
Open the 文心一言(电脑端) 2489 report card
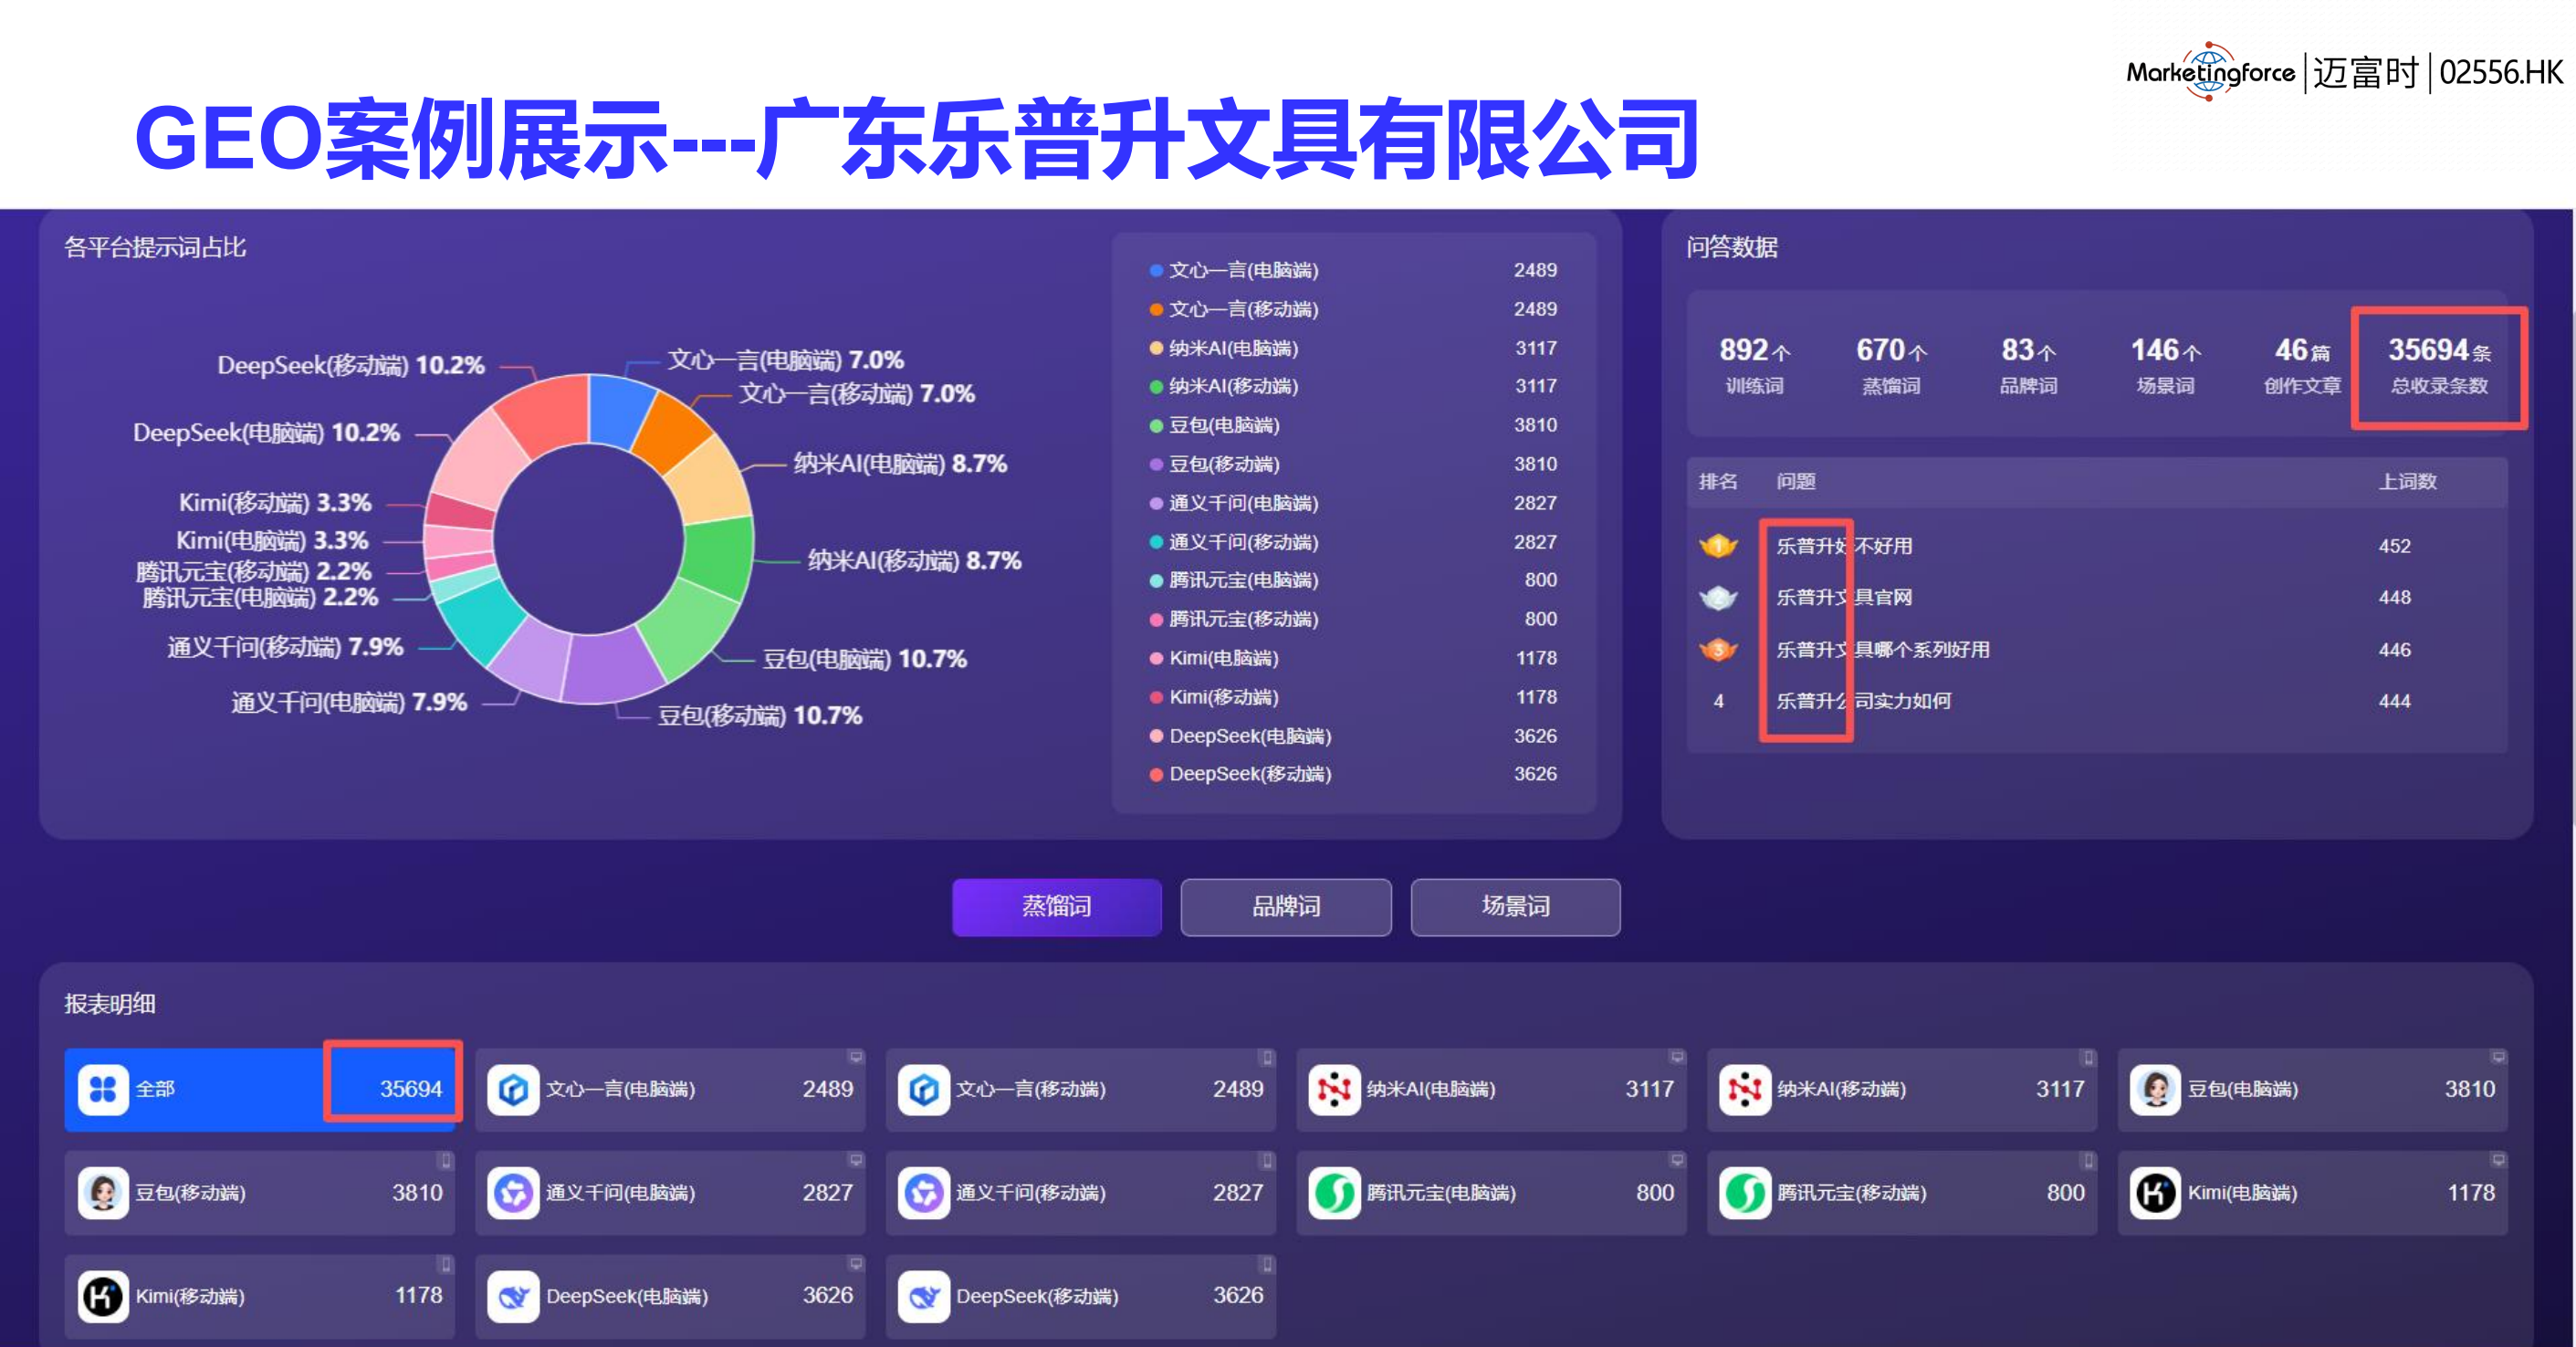pyautogui.click(x=670, y=1089)
